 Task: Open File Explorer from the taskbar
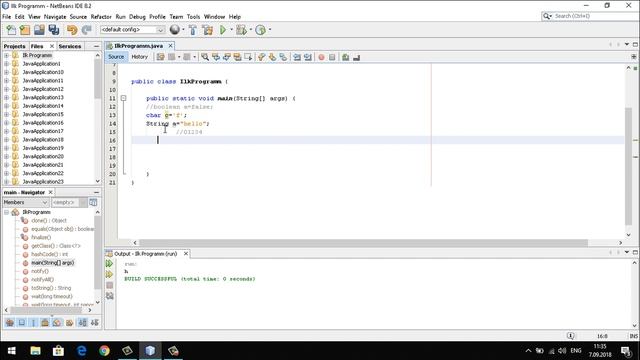click(x=35, y=351)
